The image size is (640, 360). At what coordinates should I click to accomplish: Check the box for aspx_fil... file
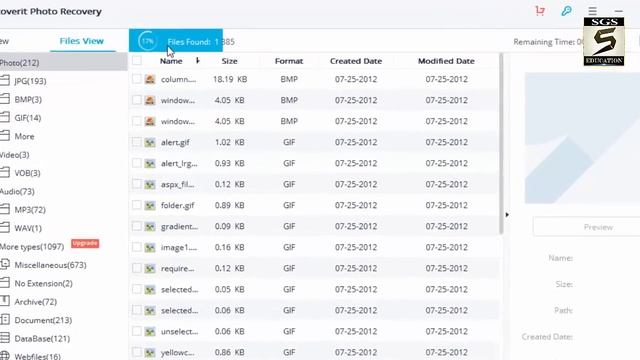pos(137,184)
